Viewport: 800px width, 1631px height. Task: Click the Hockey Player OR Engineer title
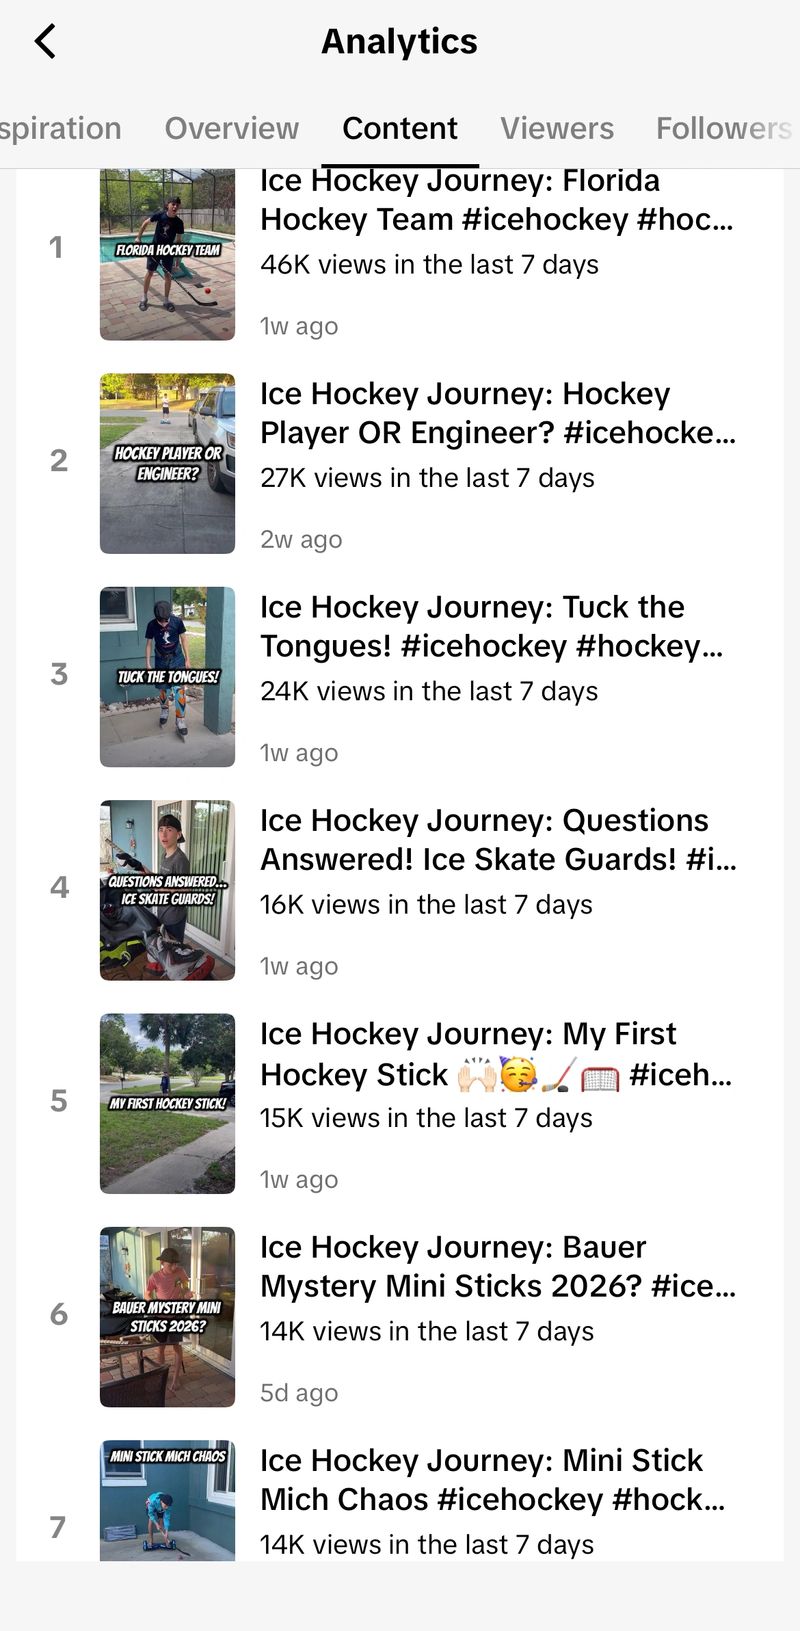[497, 413]
